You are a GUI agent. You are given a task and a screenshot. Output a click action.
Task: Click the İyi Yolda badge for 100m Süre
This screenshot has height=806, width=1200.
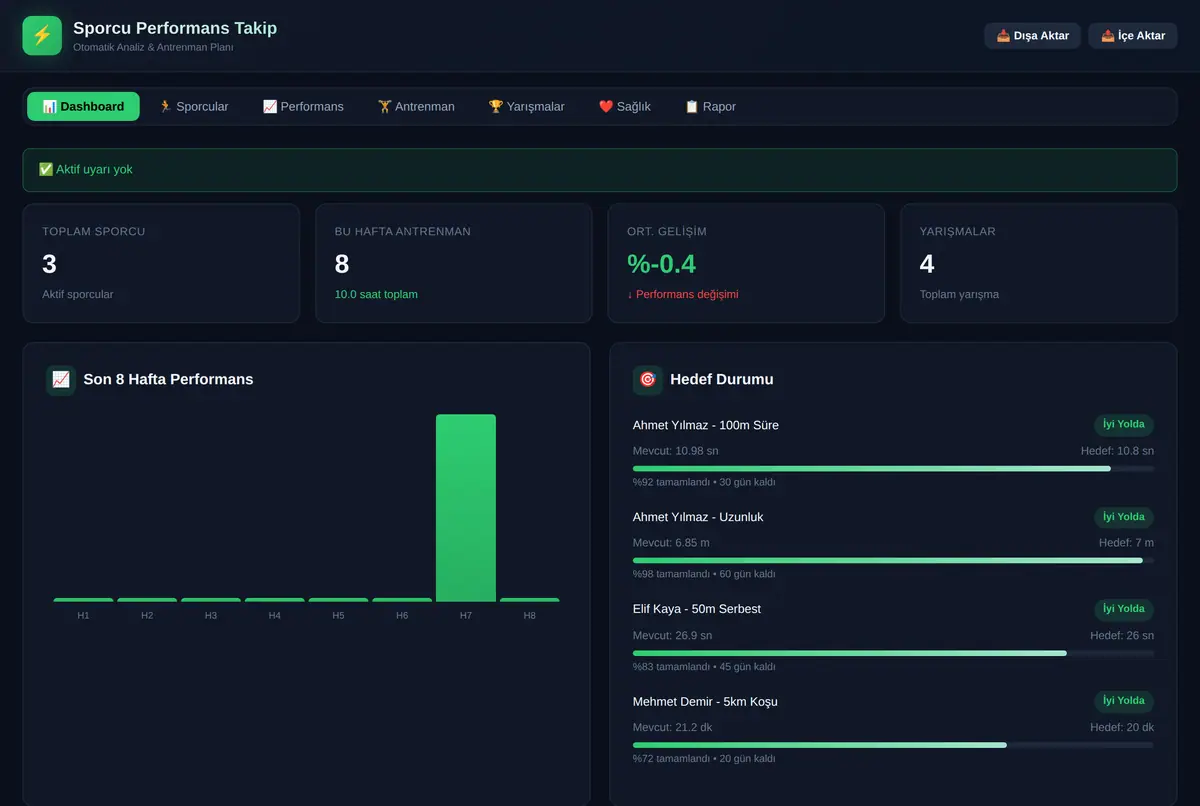1124,425
